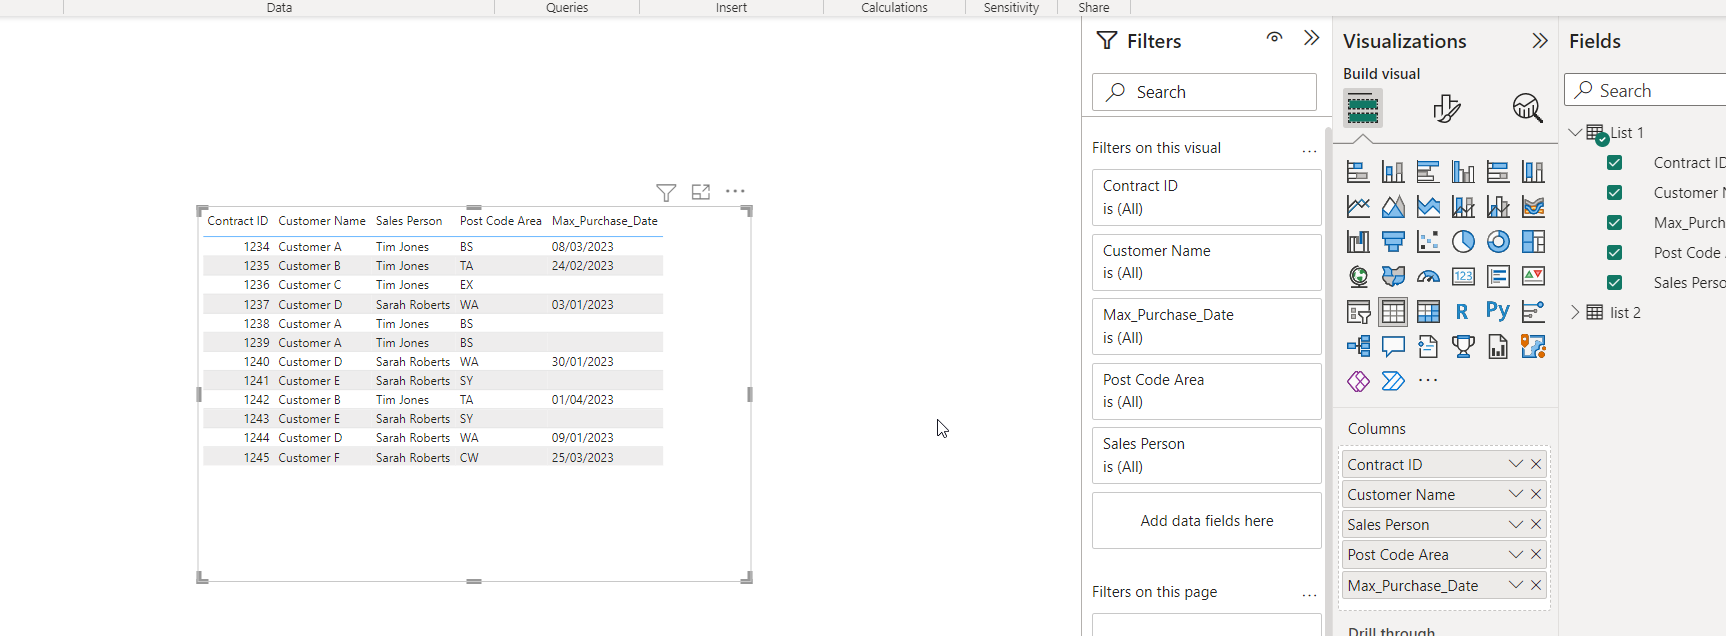The height and width of the screenshot is (636, 1726).
Task: Open dropdown chevron for Sales Person column
Action: coord(1516,524)
